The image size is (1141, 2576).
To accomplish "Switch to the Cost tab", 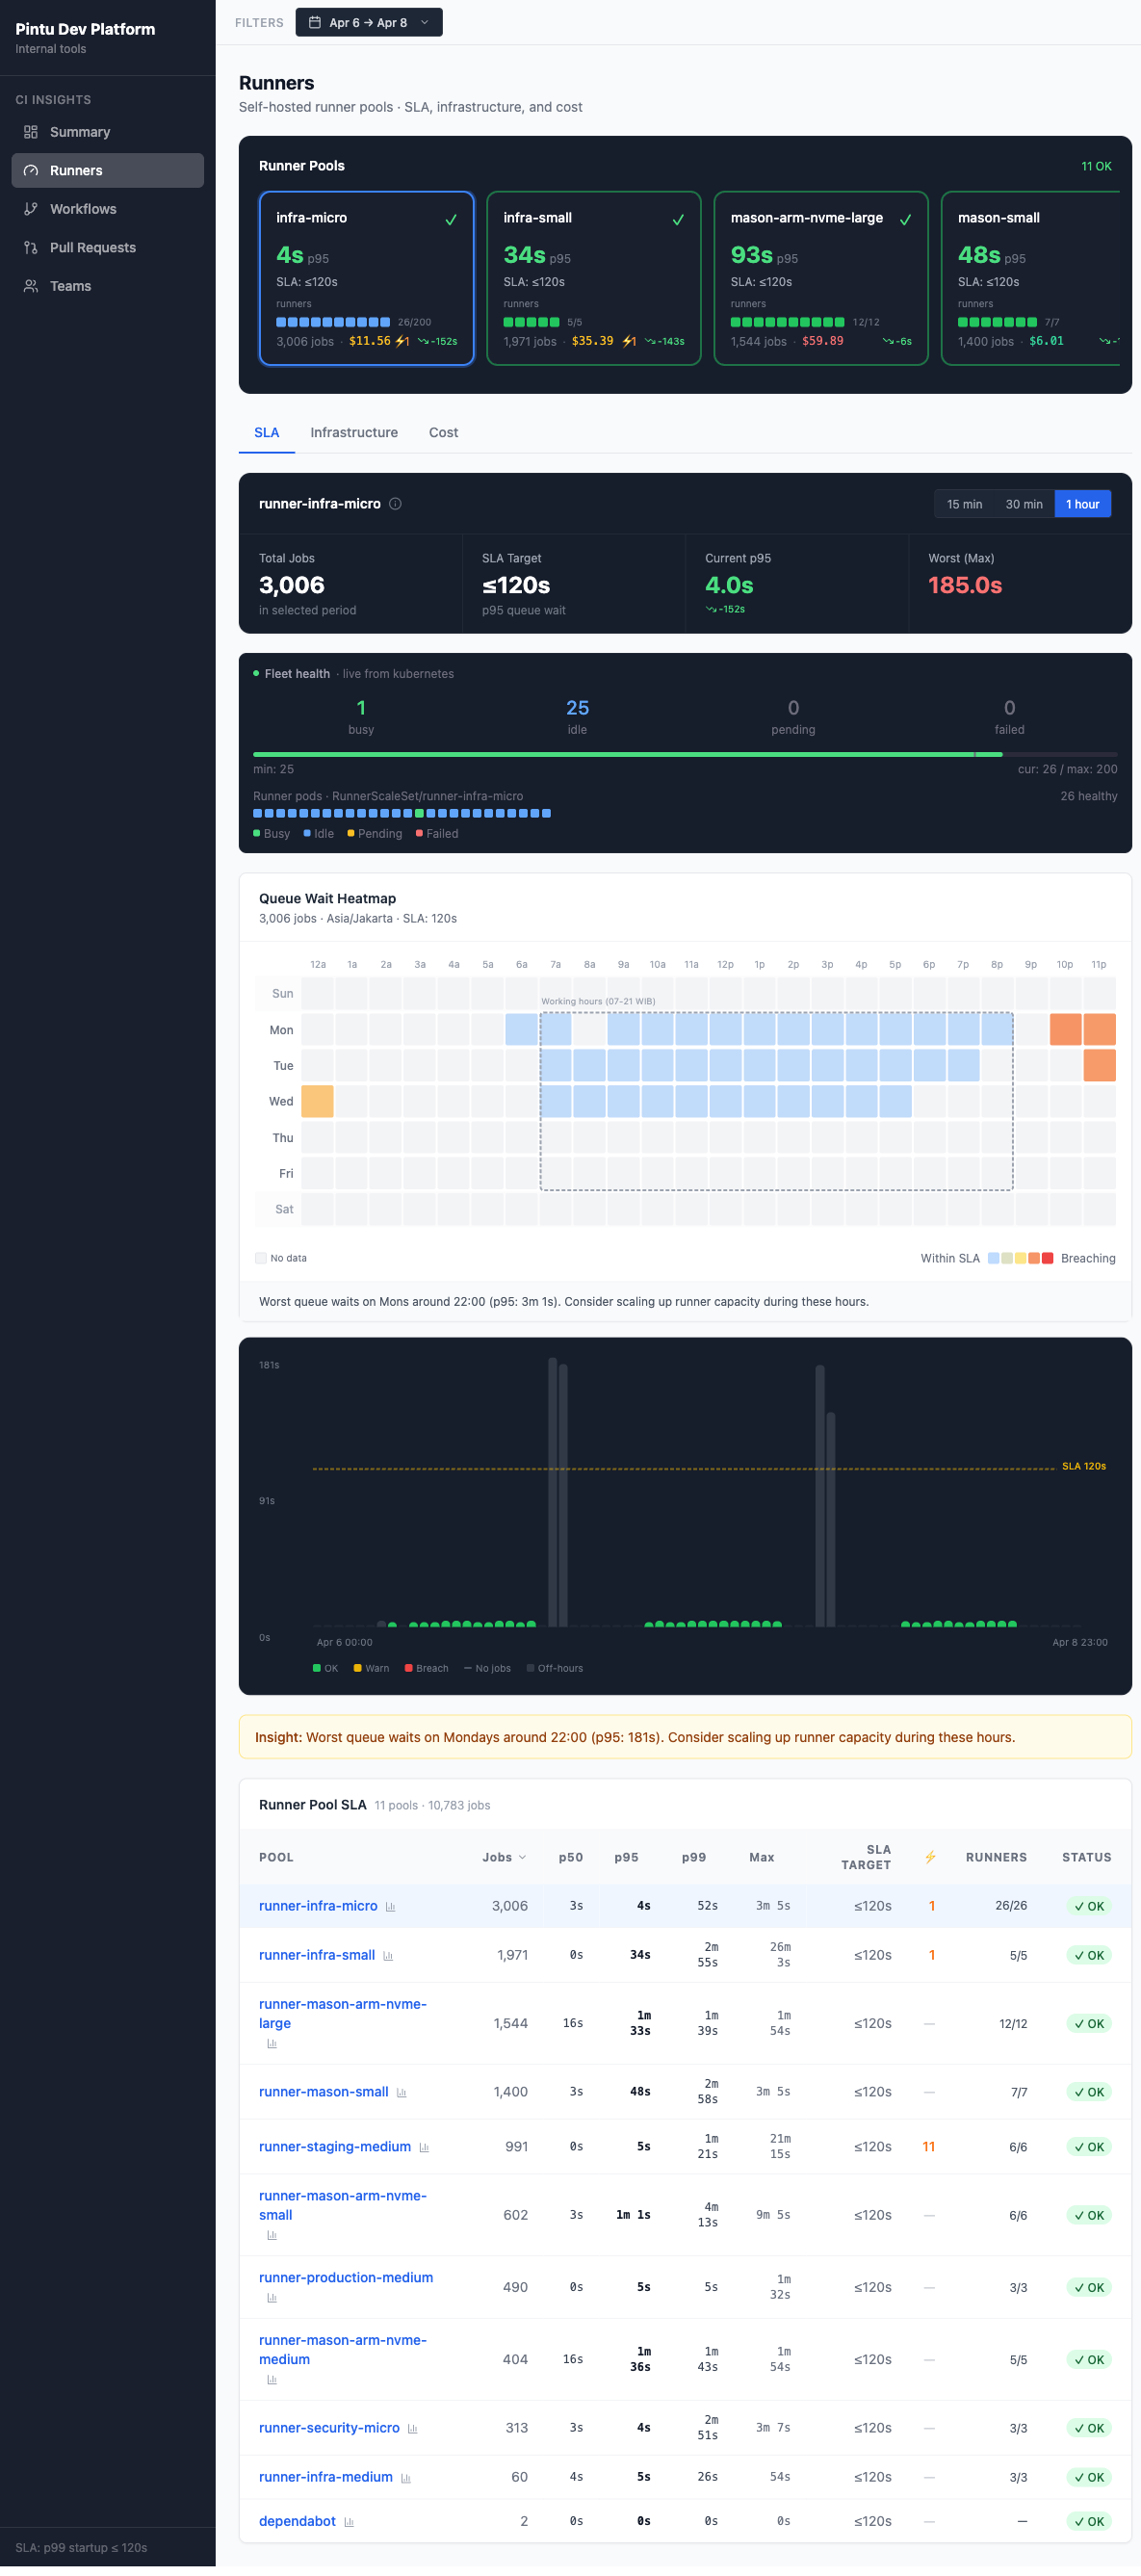I will [443, 432].
